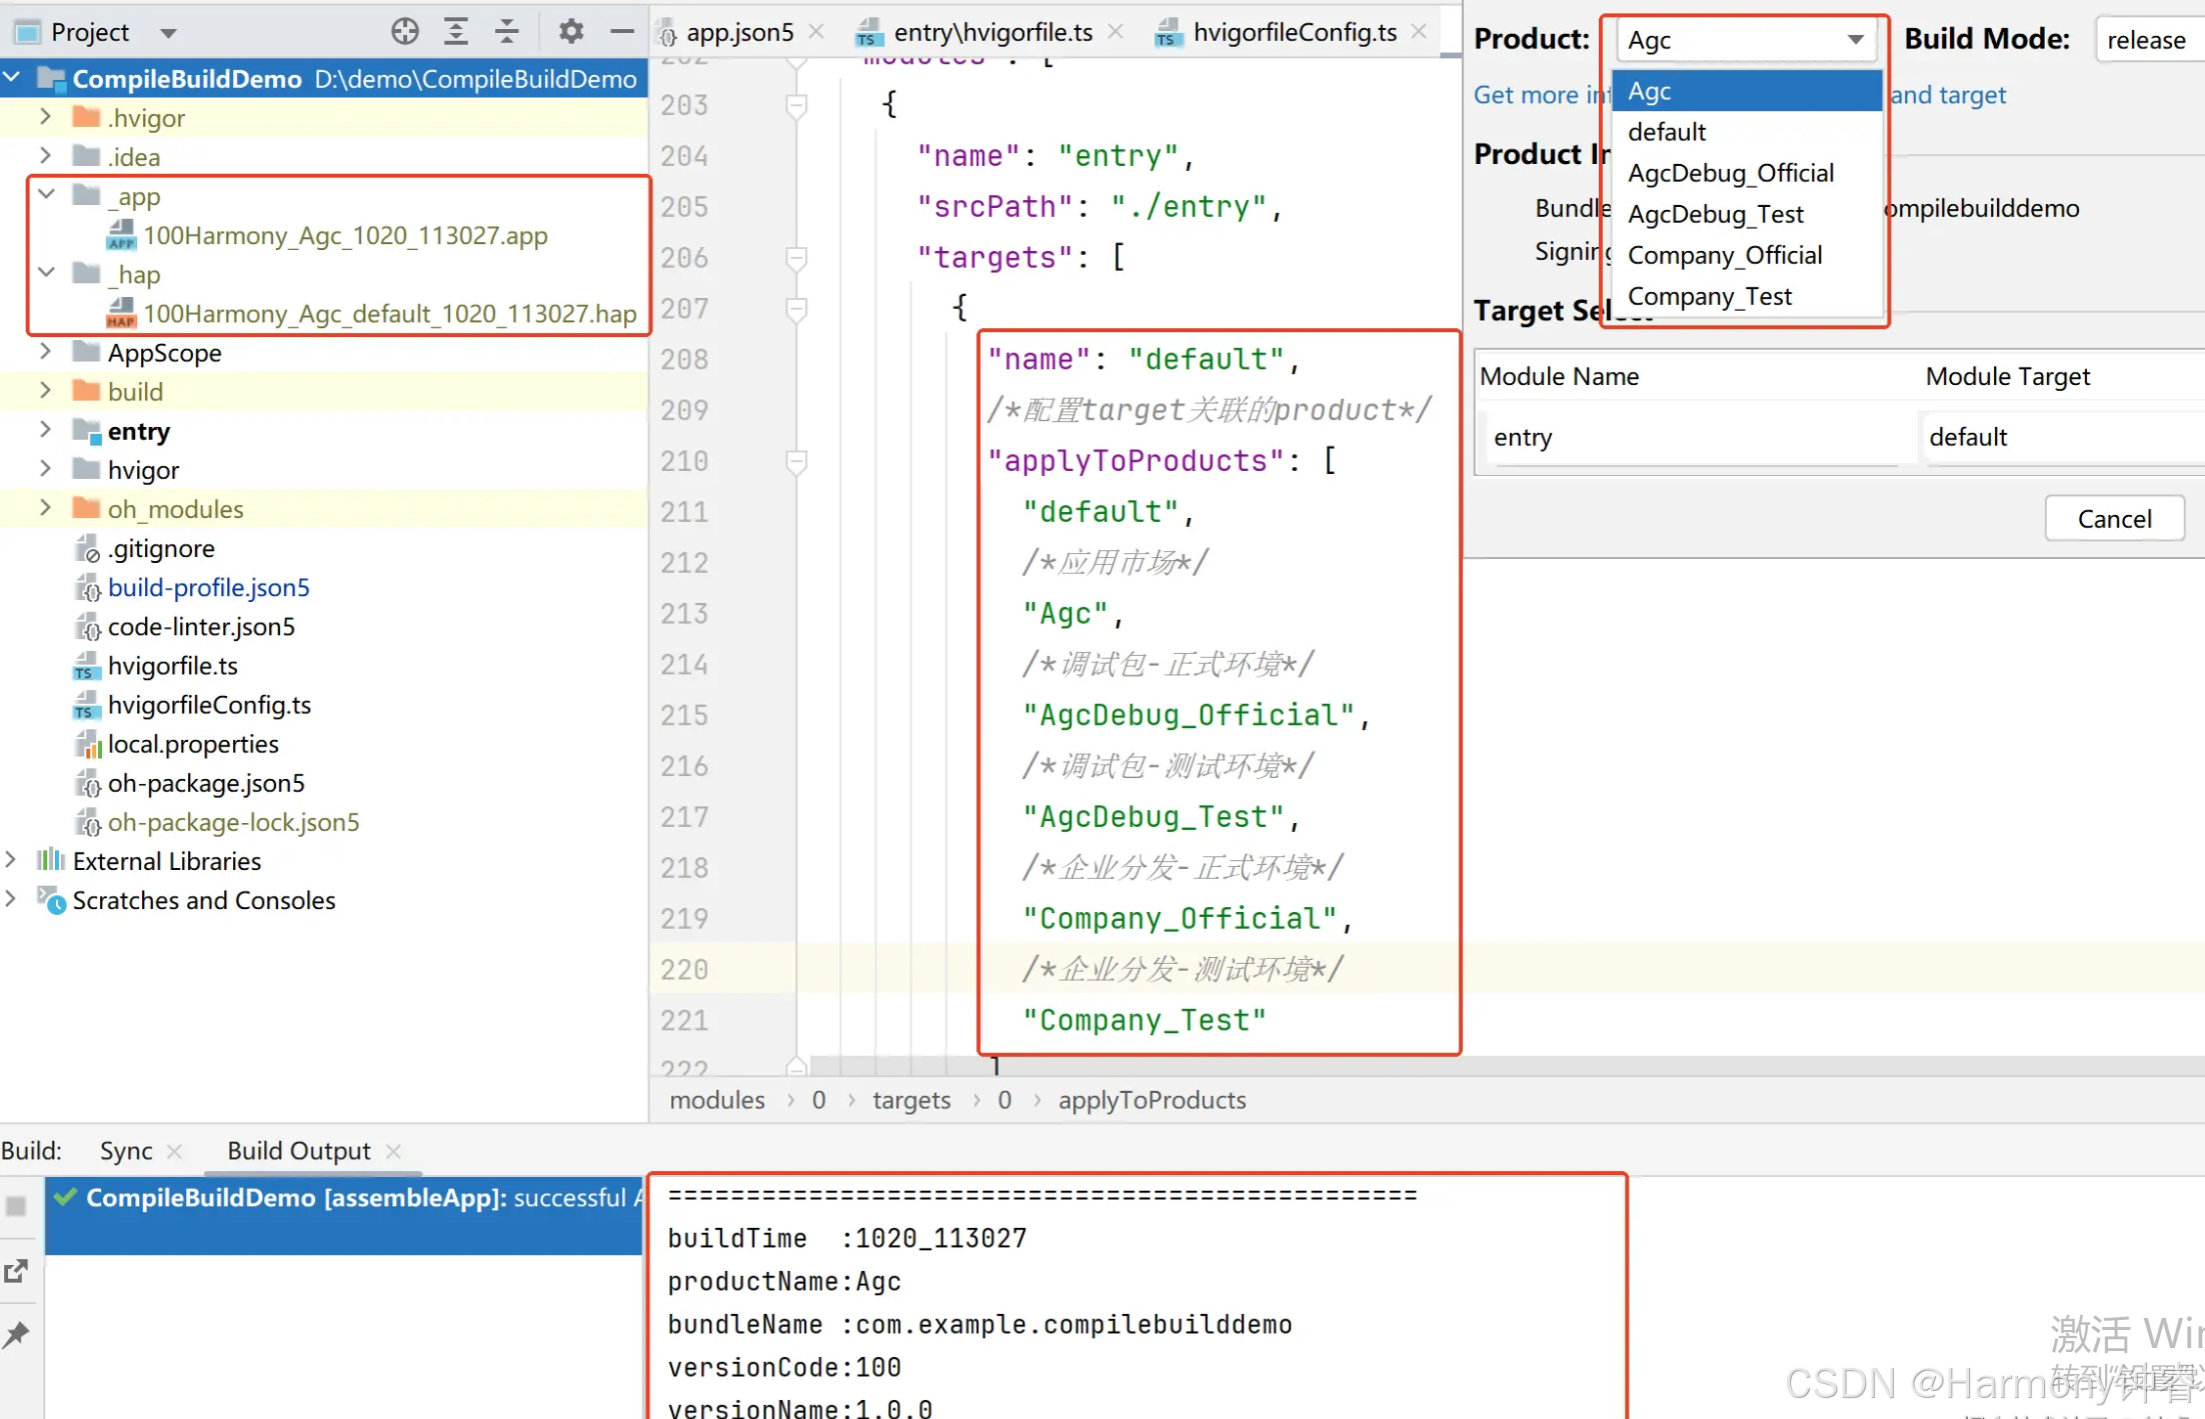
Task: Open the Build Mode release dropdown
Action: pos(2149,40)
